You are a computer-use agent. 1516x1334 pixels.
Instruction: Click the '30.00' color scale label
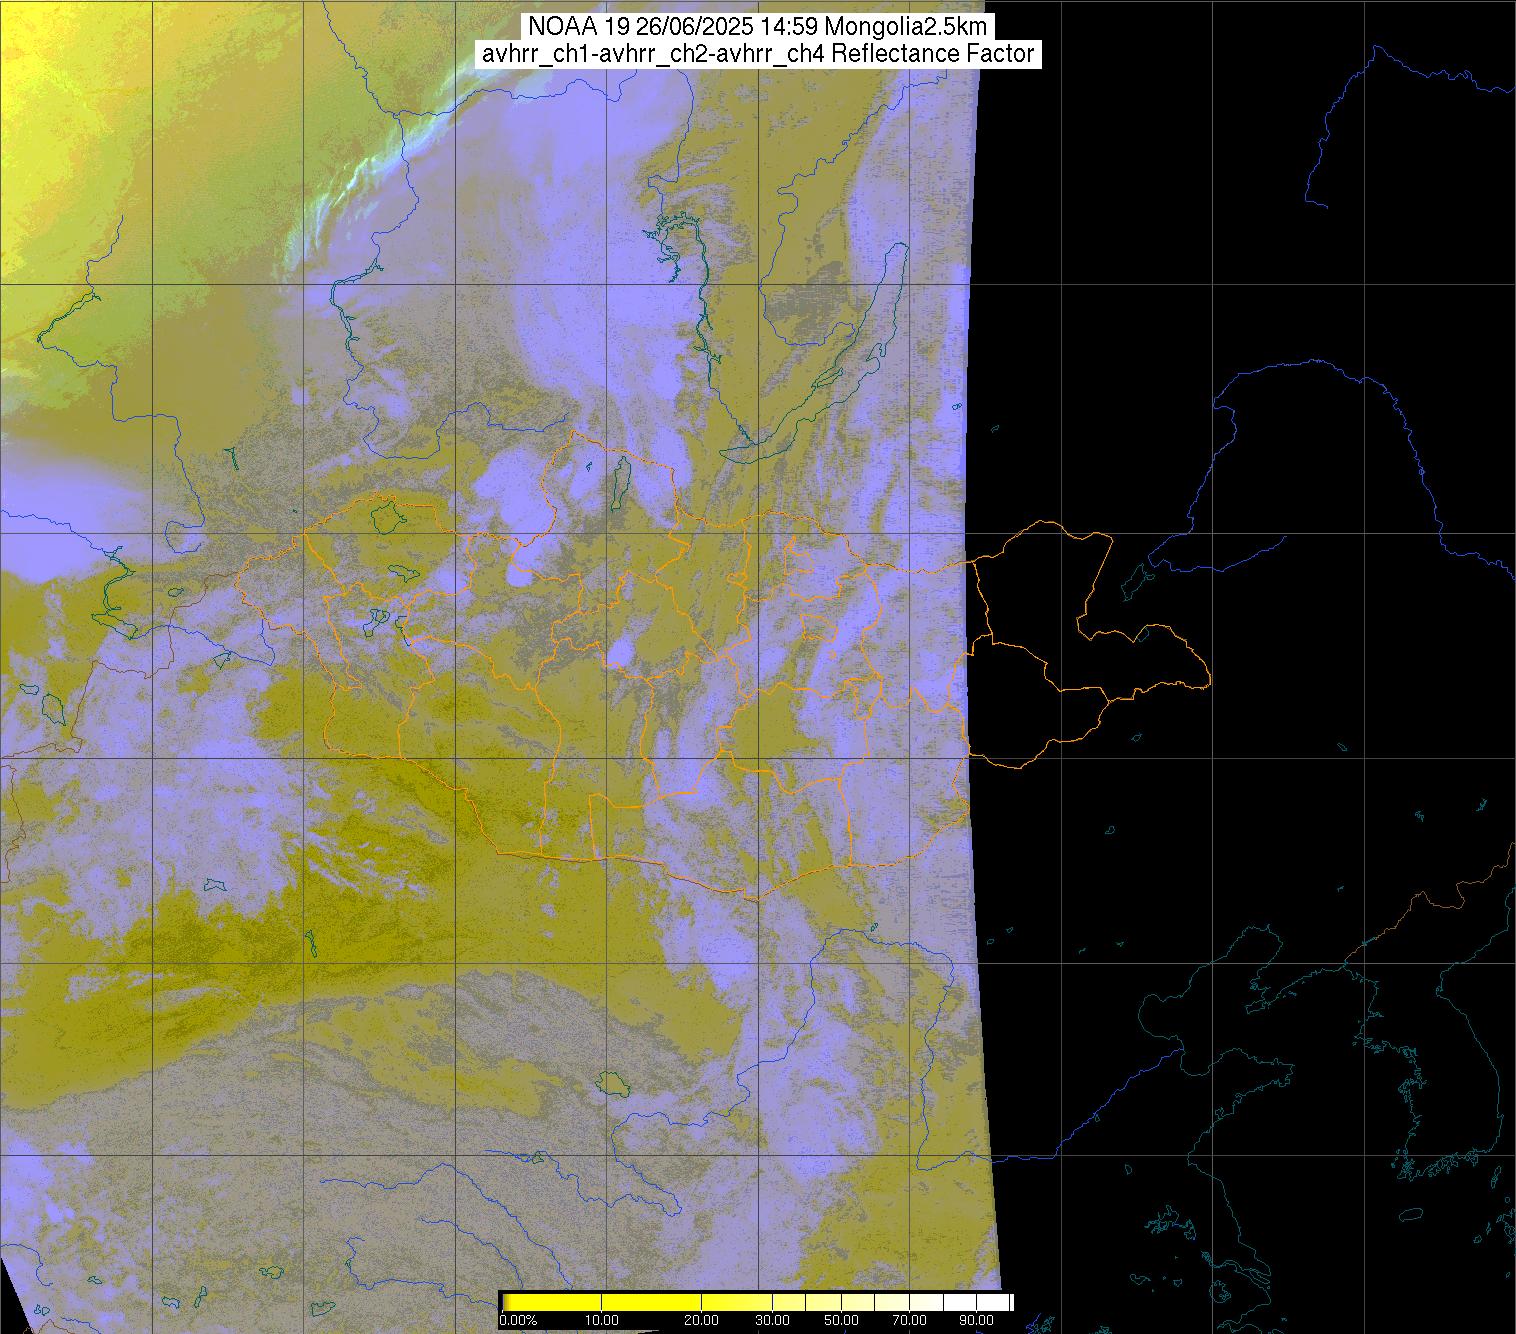[773, 1321]
